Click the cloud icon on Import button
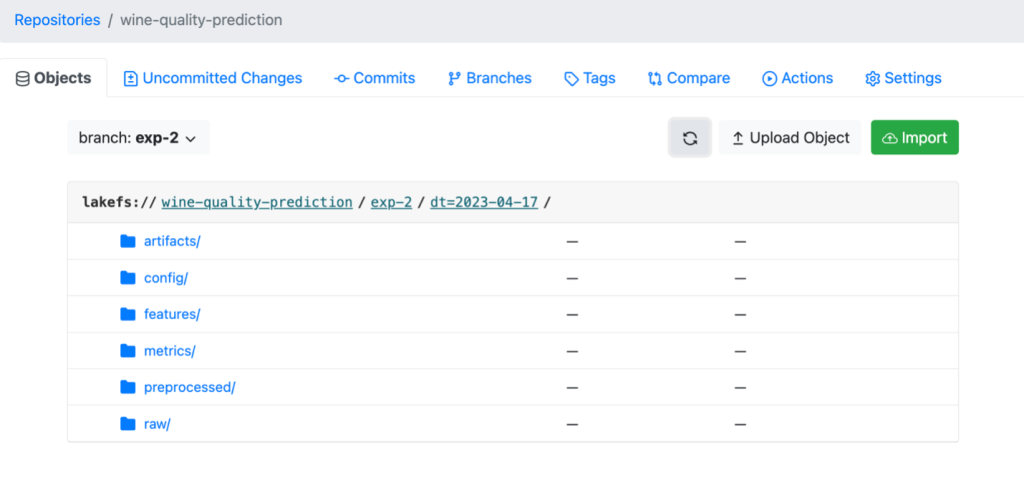 [890, 138]
